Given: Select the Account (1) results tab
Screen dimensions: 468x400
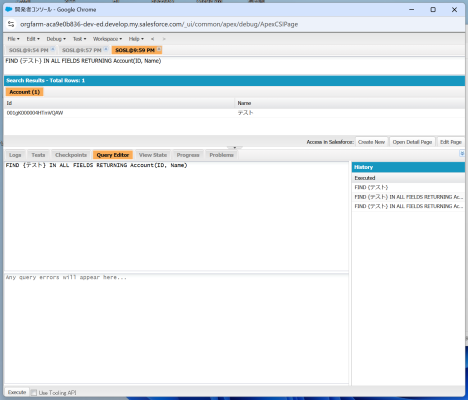Looking at the screenshot, I should pos(25,92).
